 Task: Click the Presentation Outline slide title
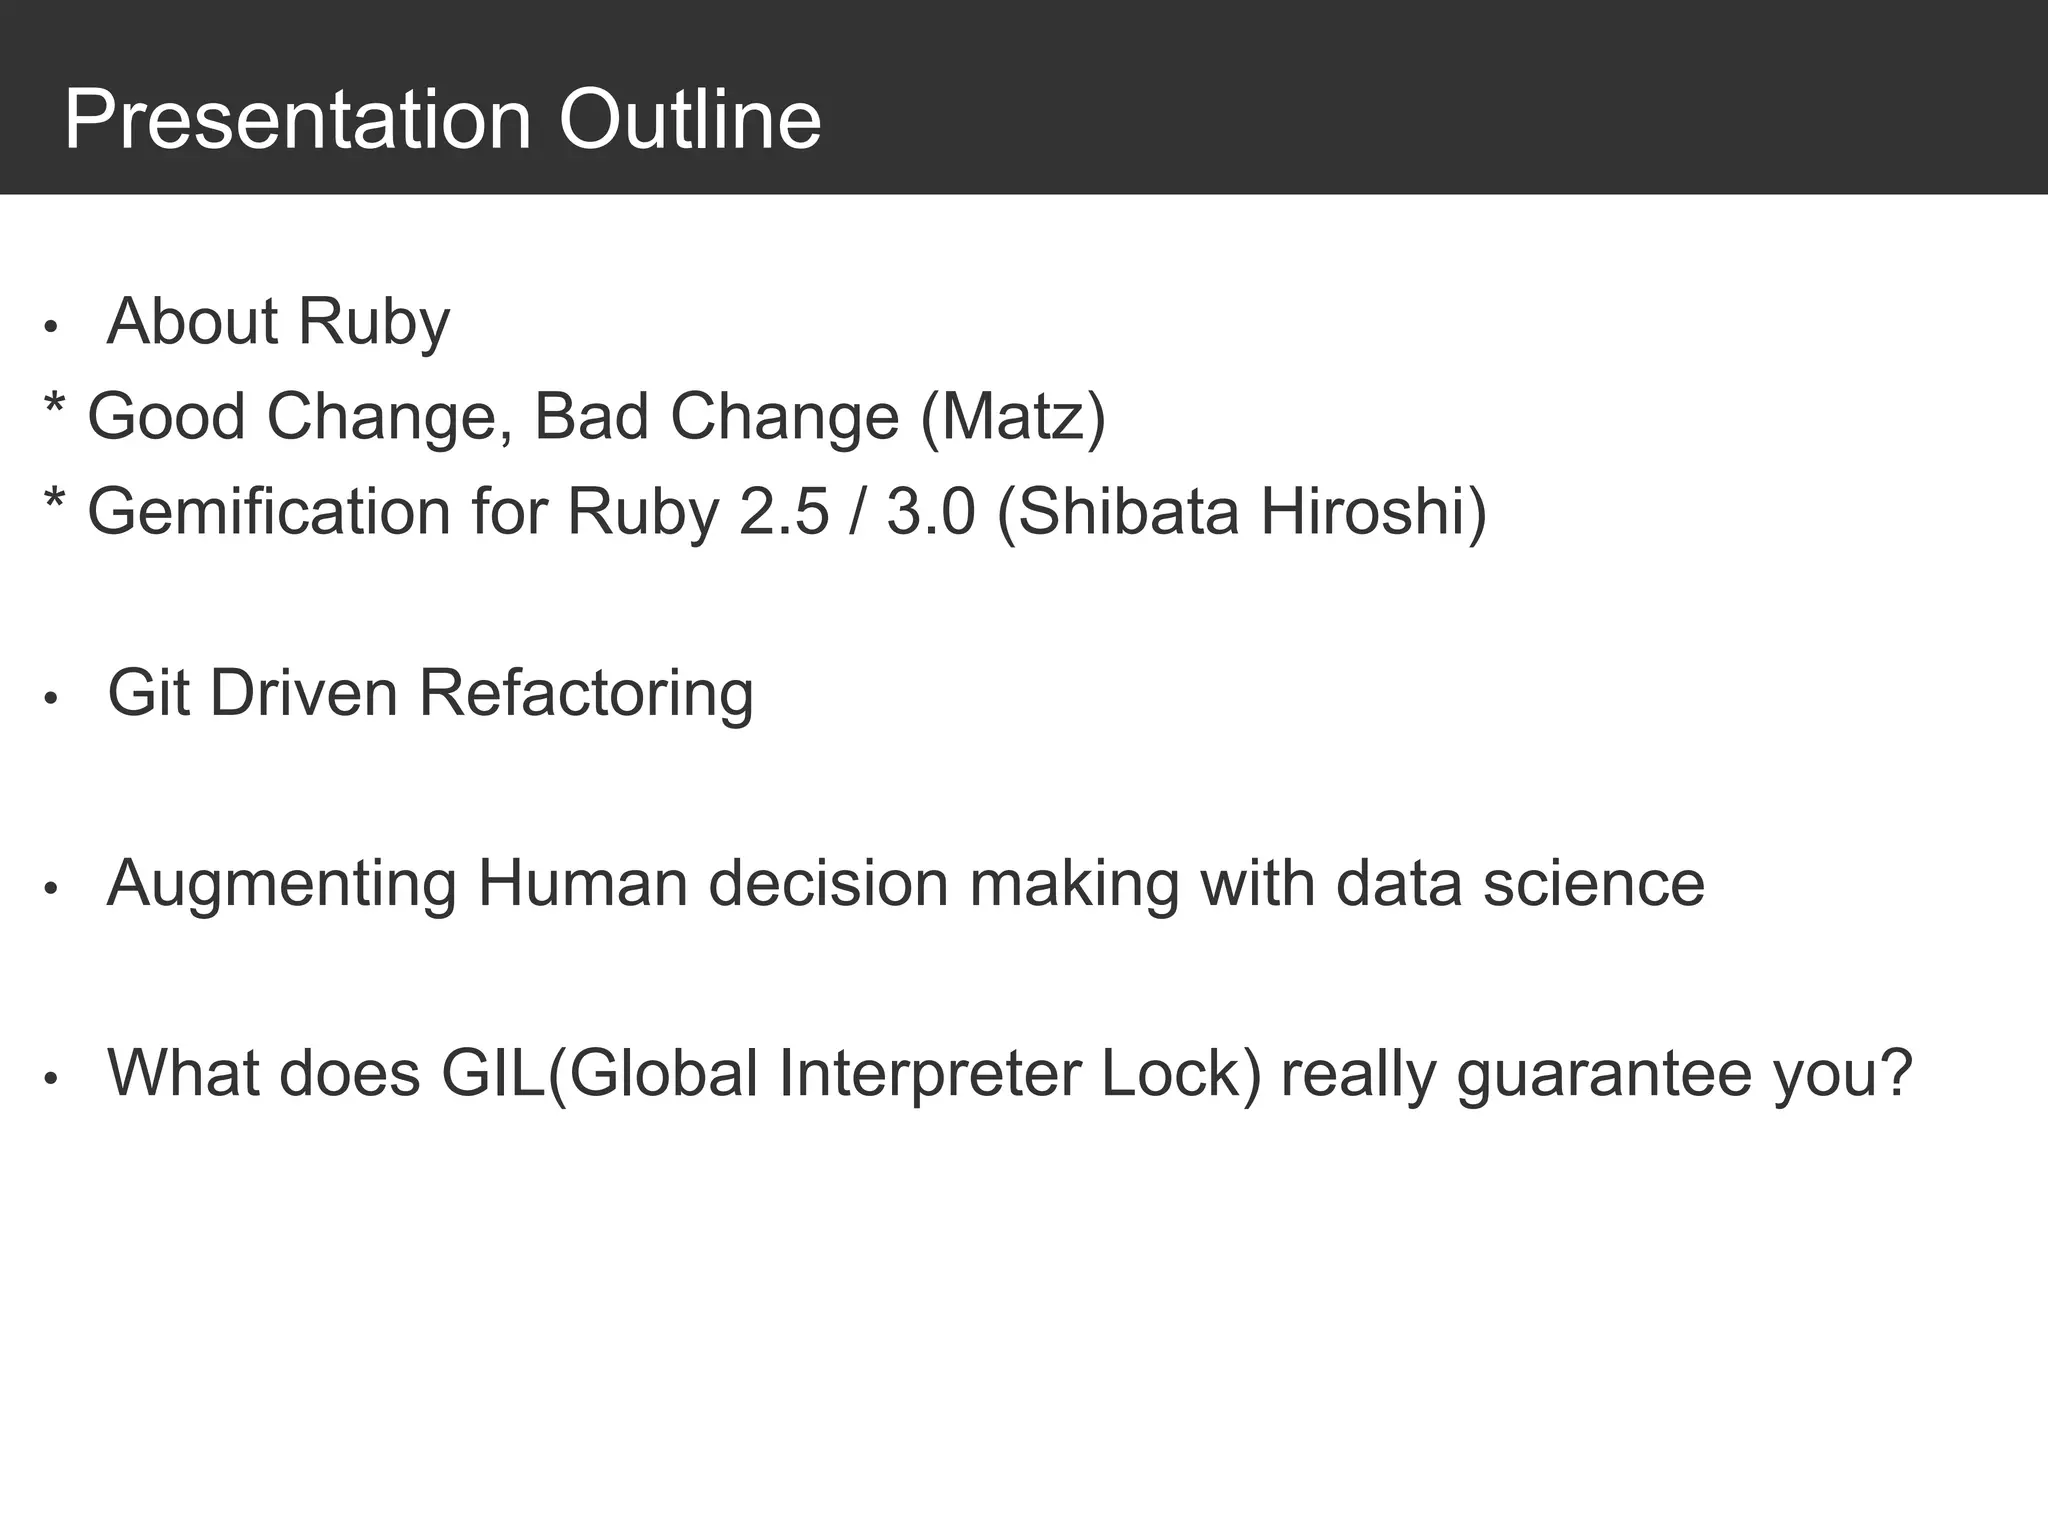pos(442,121)
